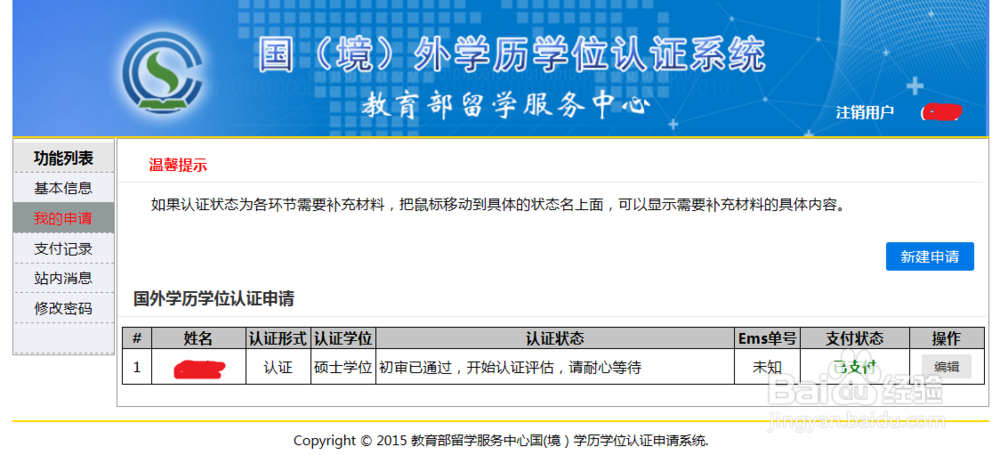
Task: Click the 认证 cell under 认证形式
Action: pos(278,368)
